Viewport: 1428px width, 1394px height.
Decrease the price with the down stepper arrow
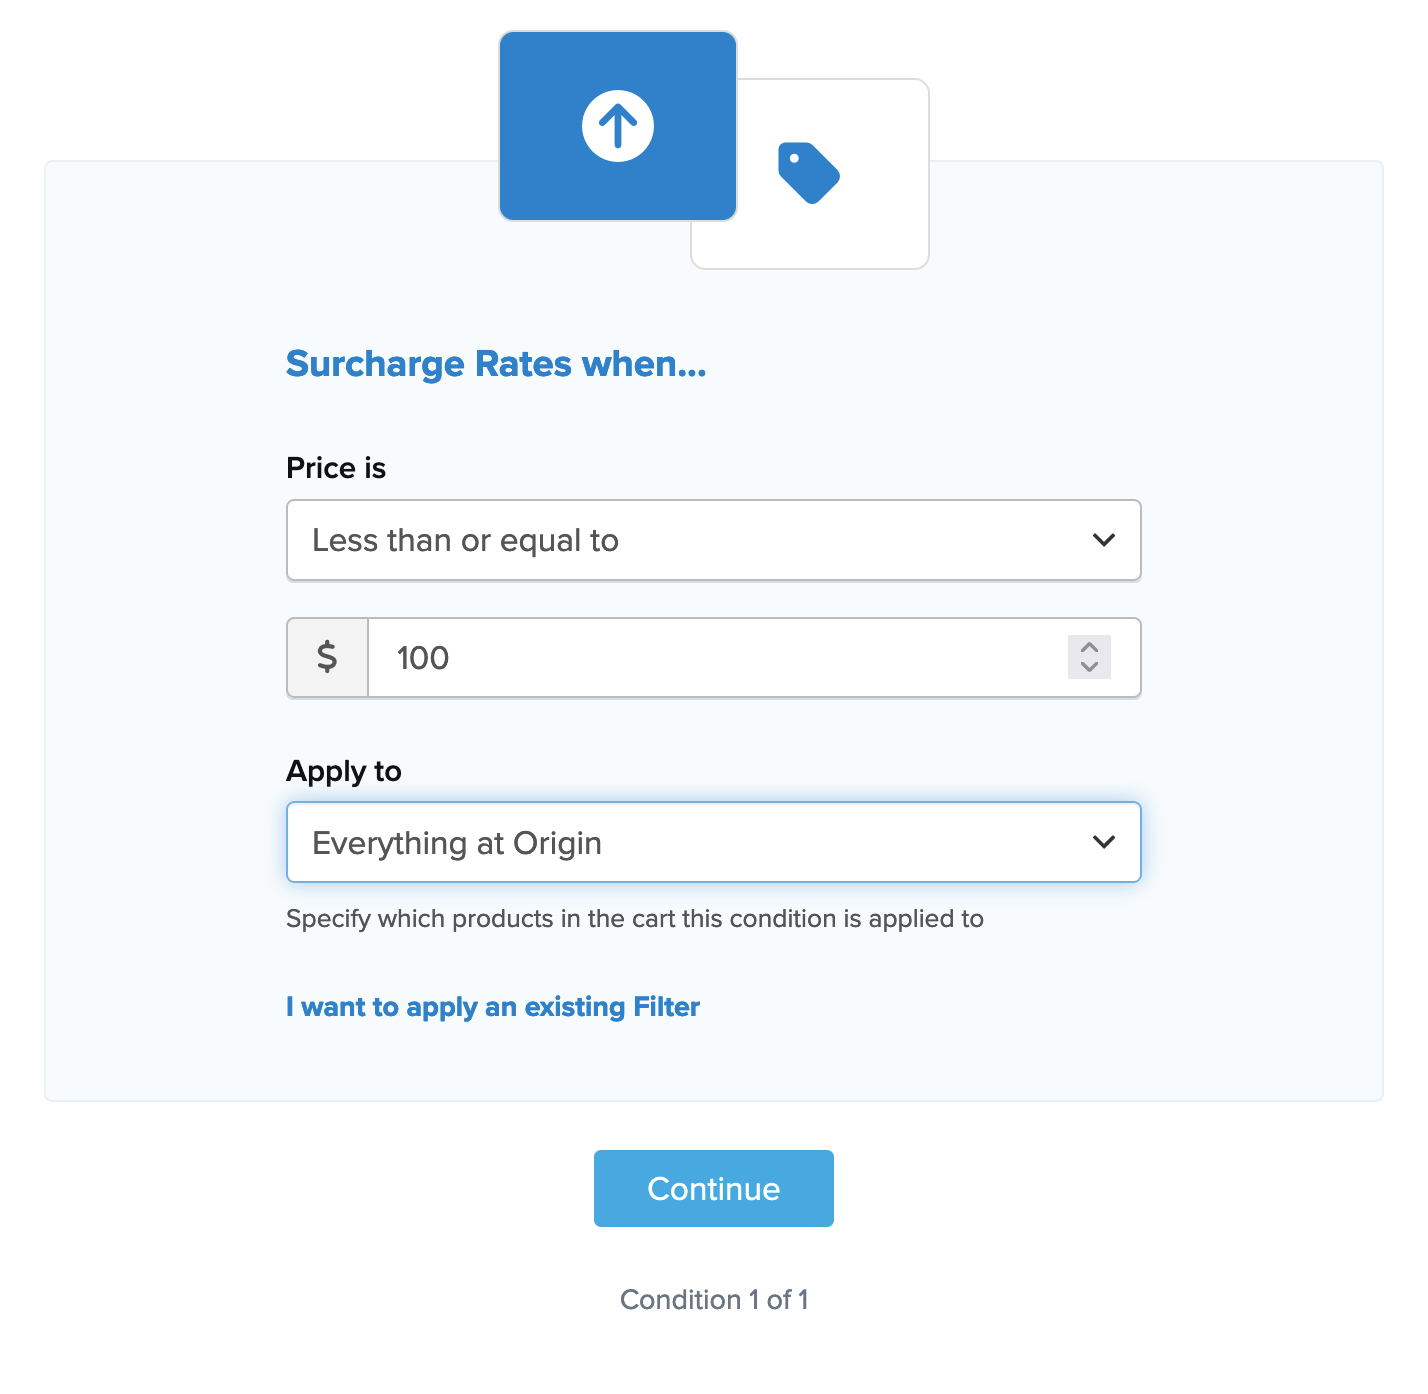tap(1089, 667)
